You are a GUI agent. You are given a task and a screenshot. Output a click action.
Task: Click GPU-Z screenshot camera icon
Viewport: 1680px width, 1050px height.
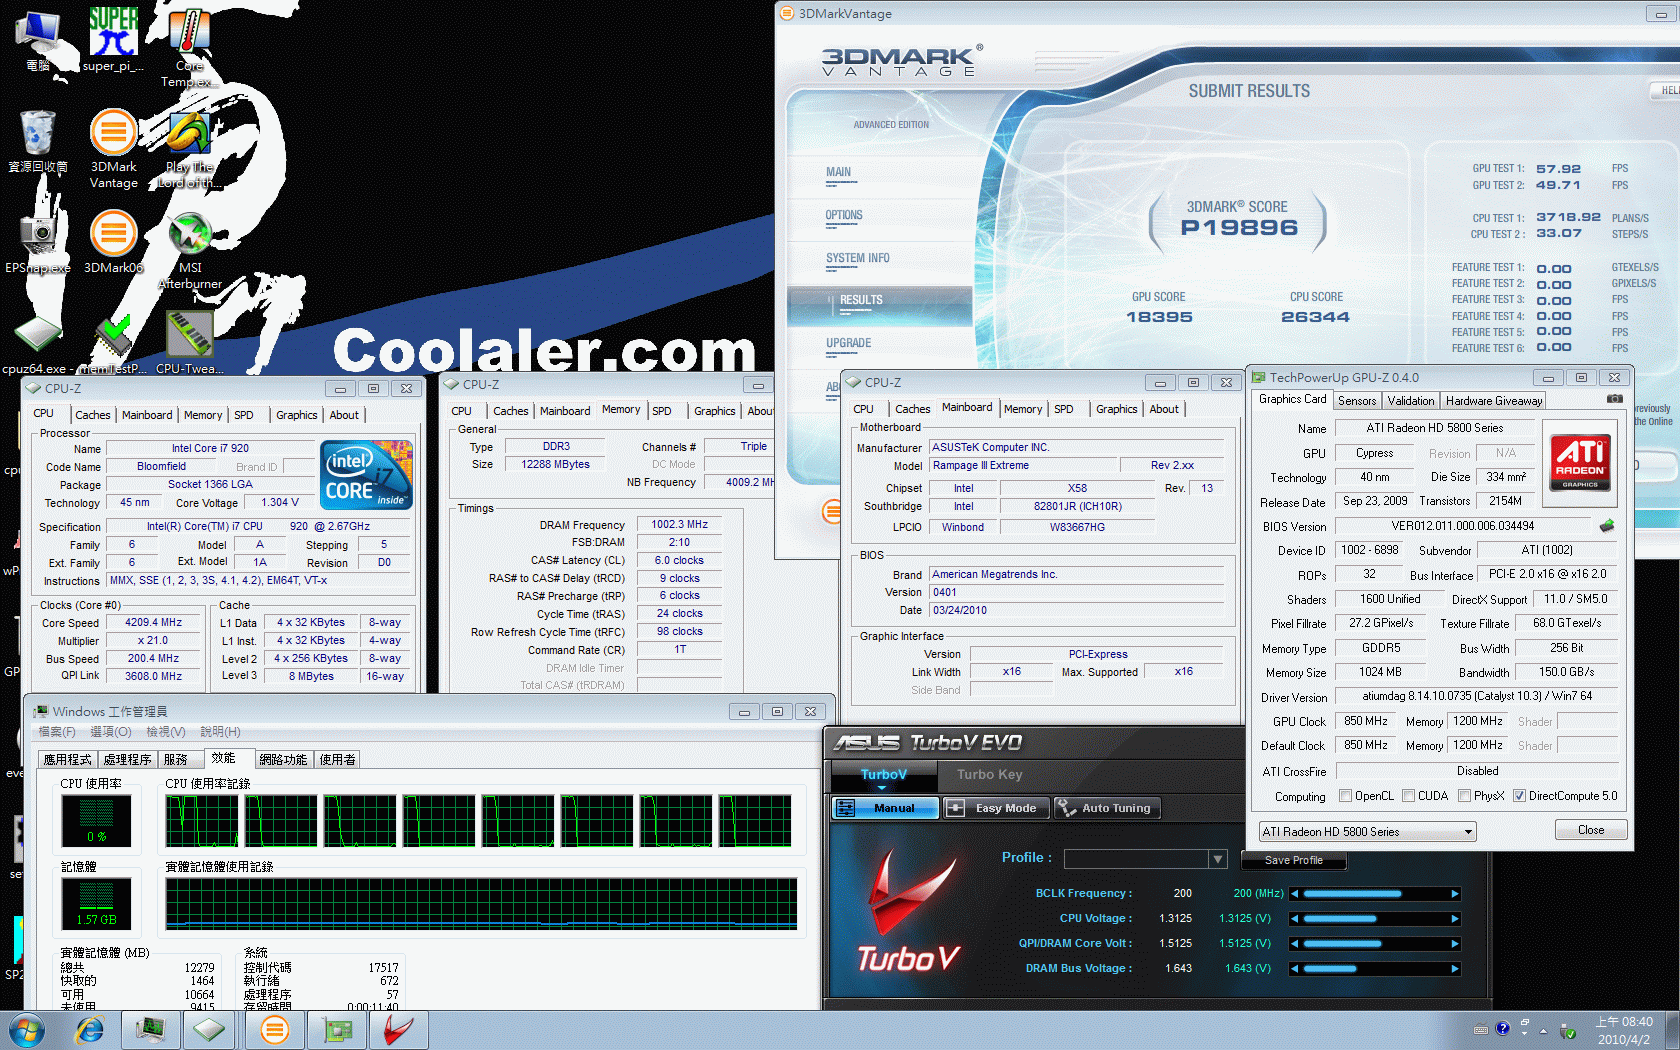pos(1614,399)
